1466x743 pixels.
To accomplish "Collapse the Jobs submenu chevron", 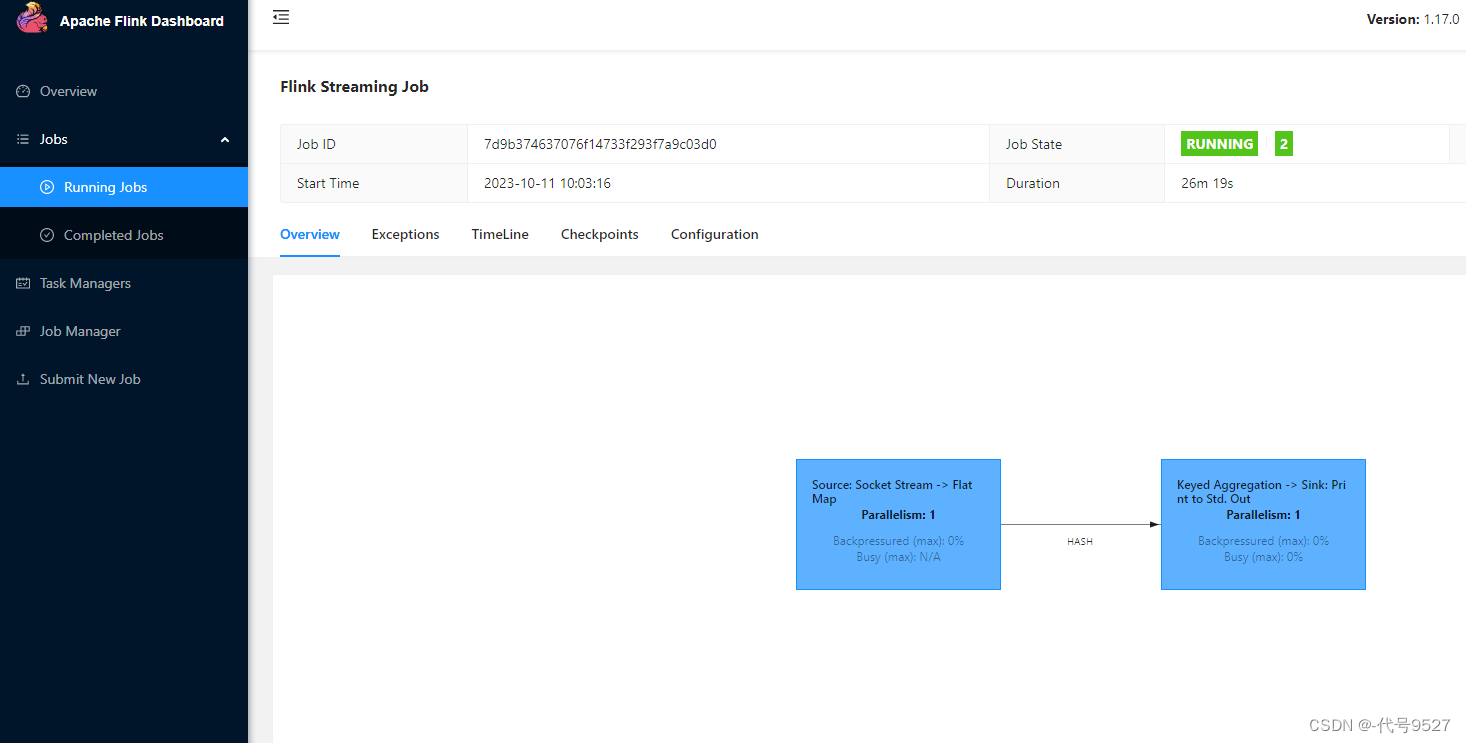I will [225, 140].
